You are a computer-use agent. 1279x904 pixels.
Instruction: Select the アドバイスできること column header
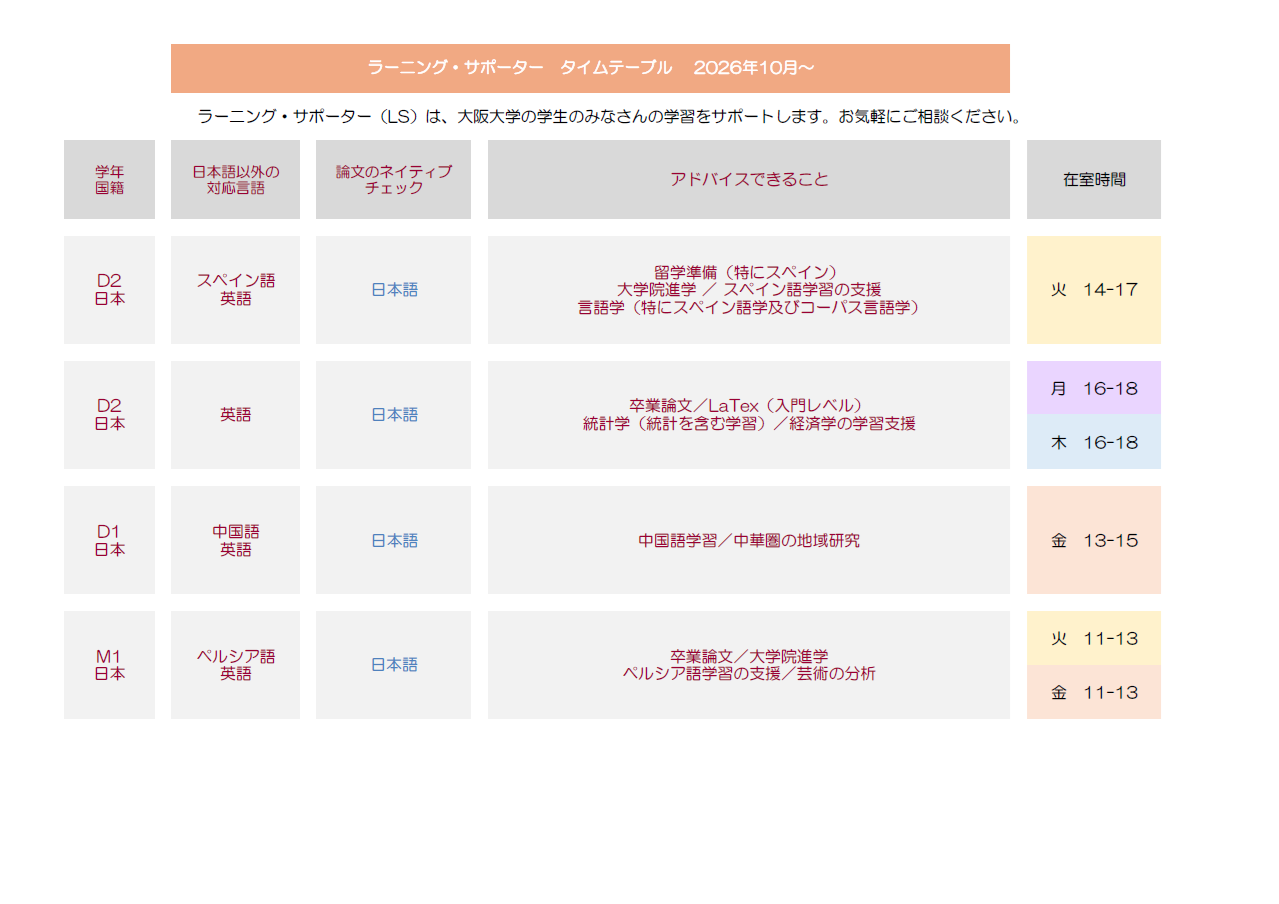[x=749, y=179]
